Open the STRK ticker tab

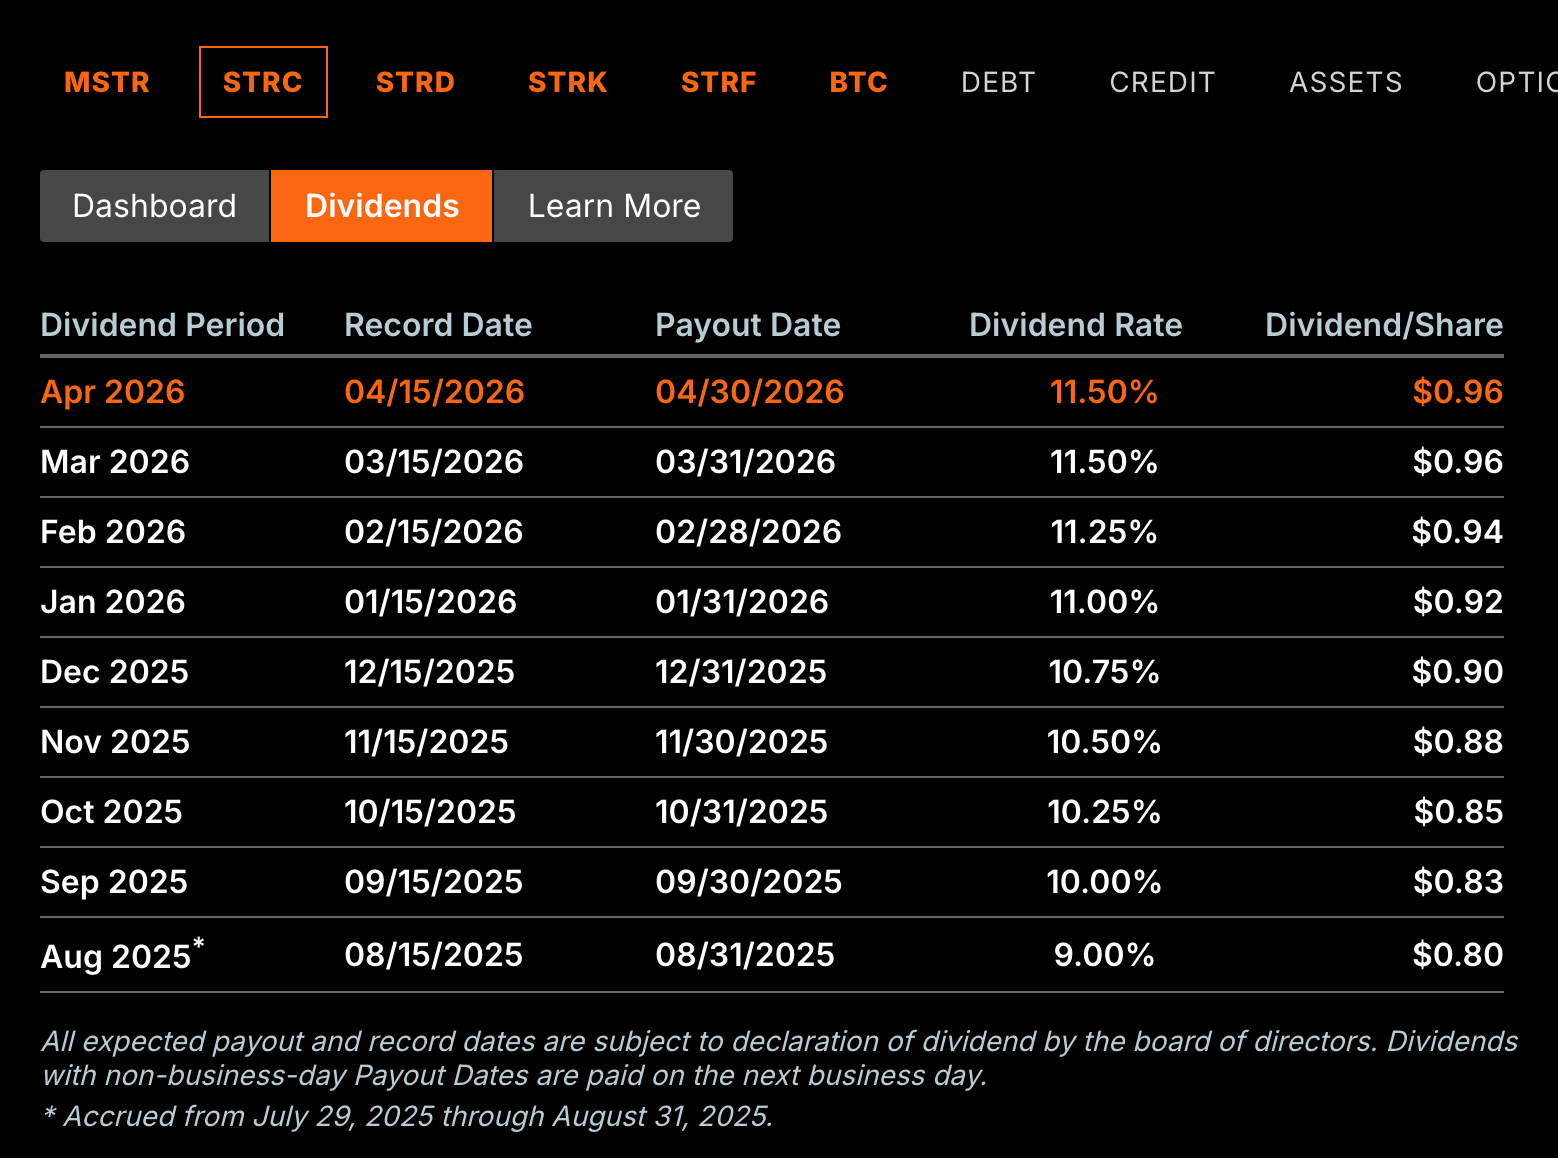(568, 82)
